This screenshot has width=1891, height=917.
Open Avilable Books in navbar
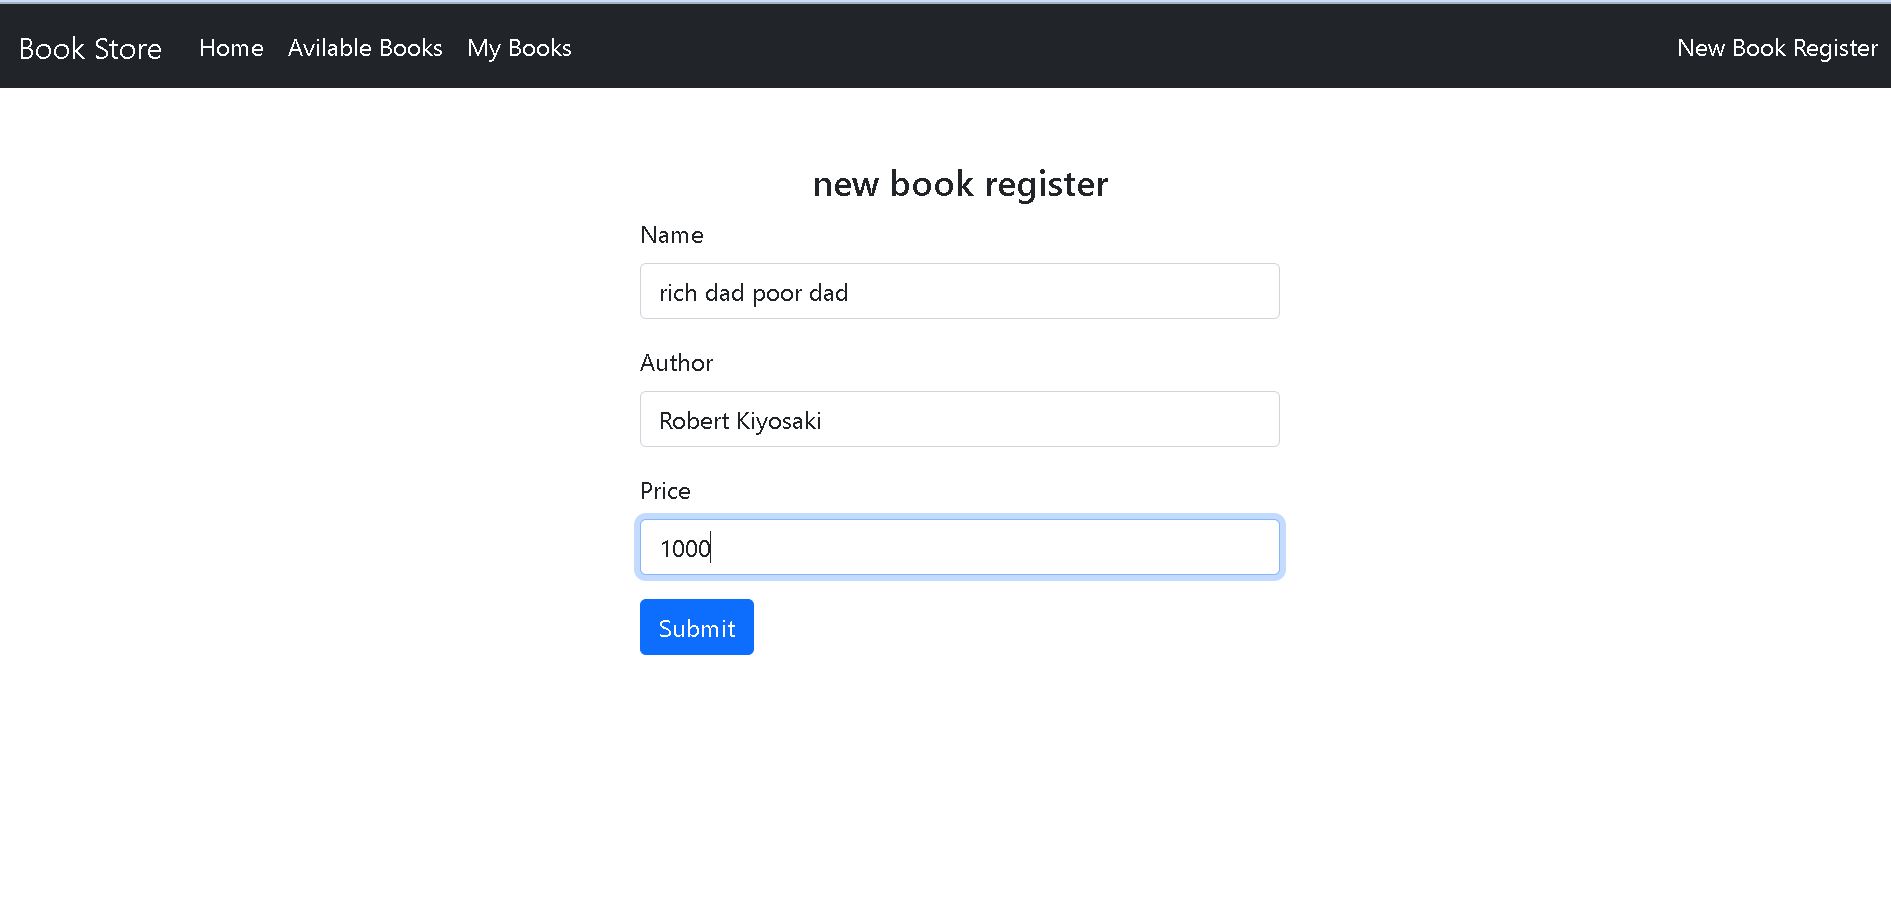[365, 48]
